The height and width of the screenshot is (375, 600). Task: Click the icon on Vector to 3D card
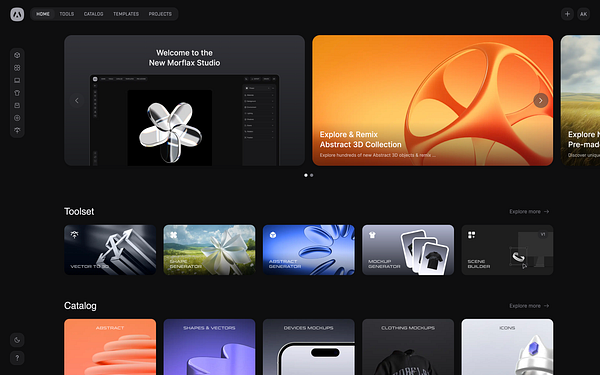tap(74, 235)
